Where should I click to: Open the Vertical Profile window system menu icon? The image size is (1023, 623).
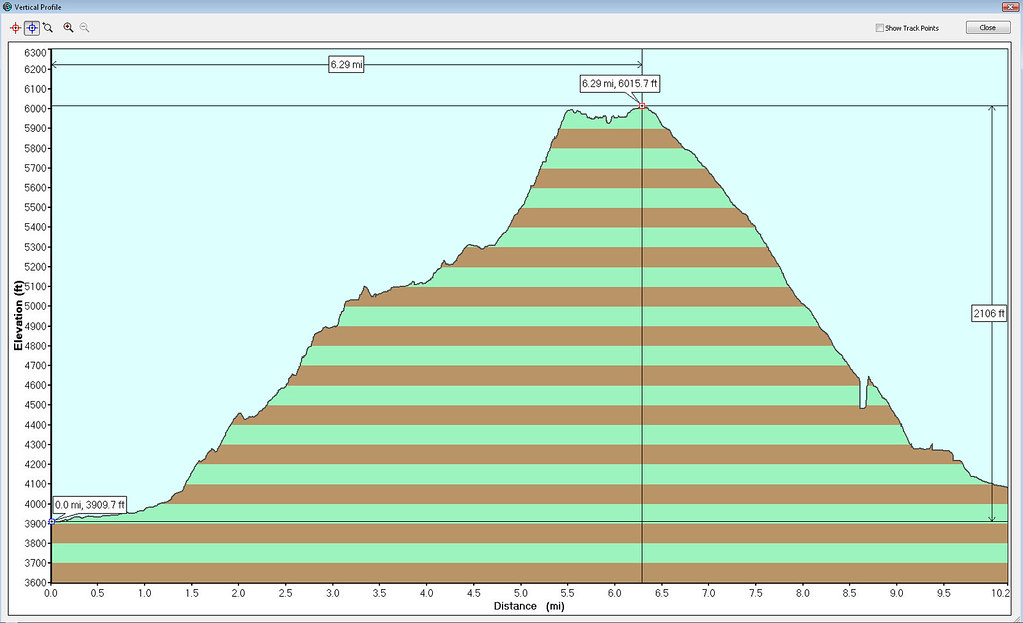7,7
